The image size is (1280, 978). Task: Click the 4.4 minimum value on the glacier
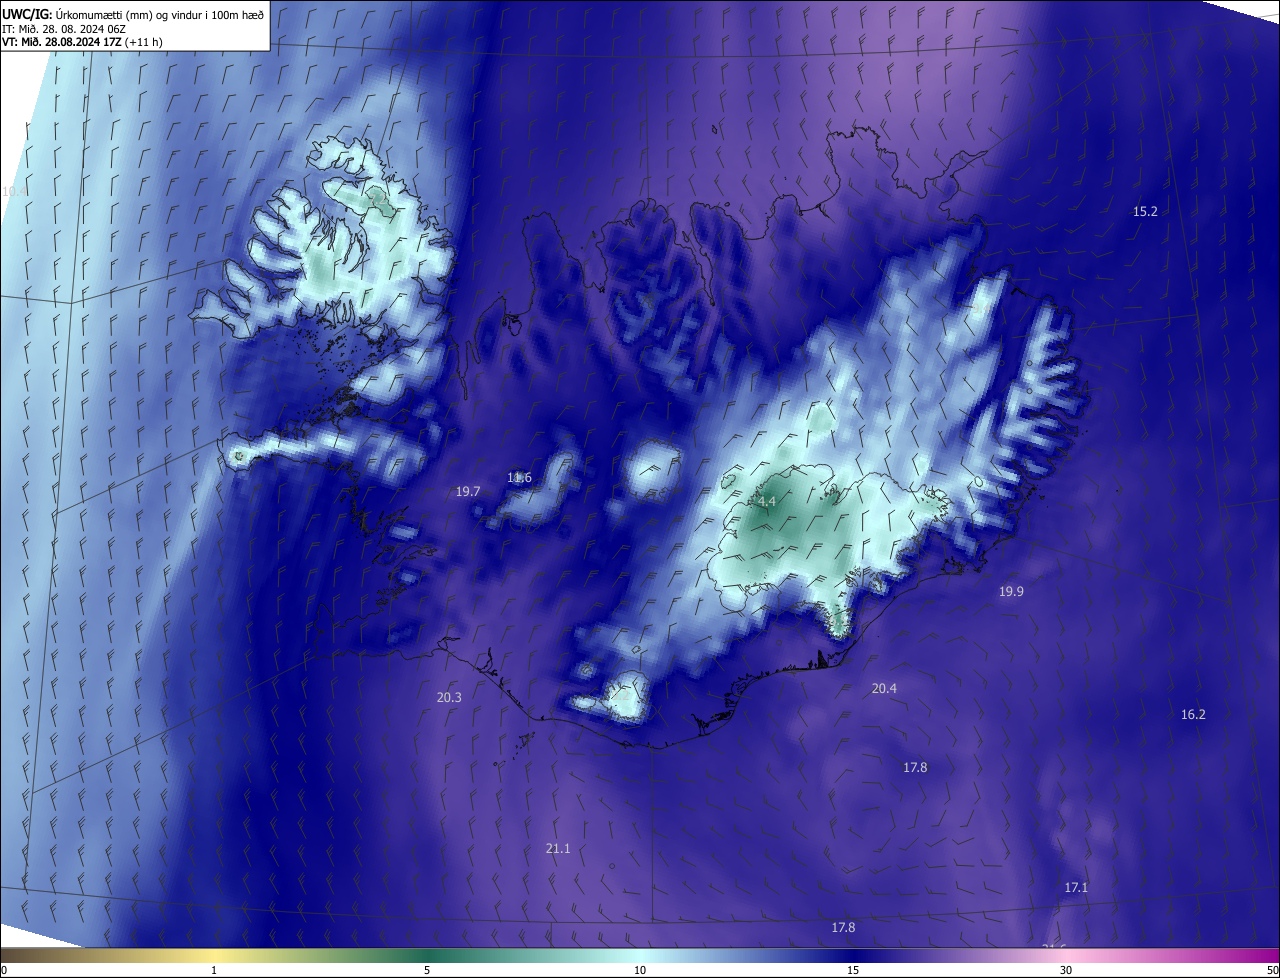pyautogui.click(x=767, y=501)
